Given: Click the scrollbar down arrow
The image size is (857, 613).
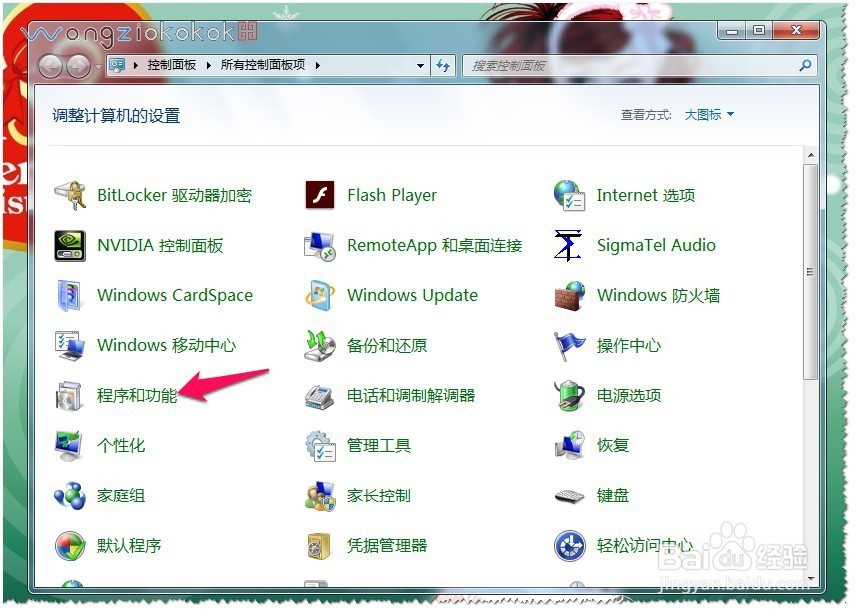Looking at the screenshot, I should coord(811,579).
